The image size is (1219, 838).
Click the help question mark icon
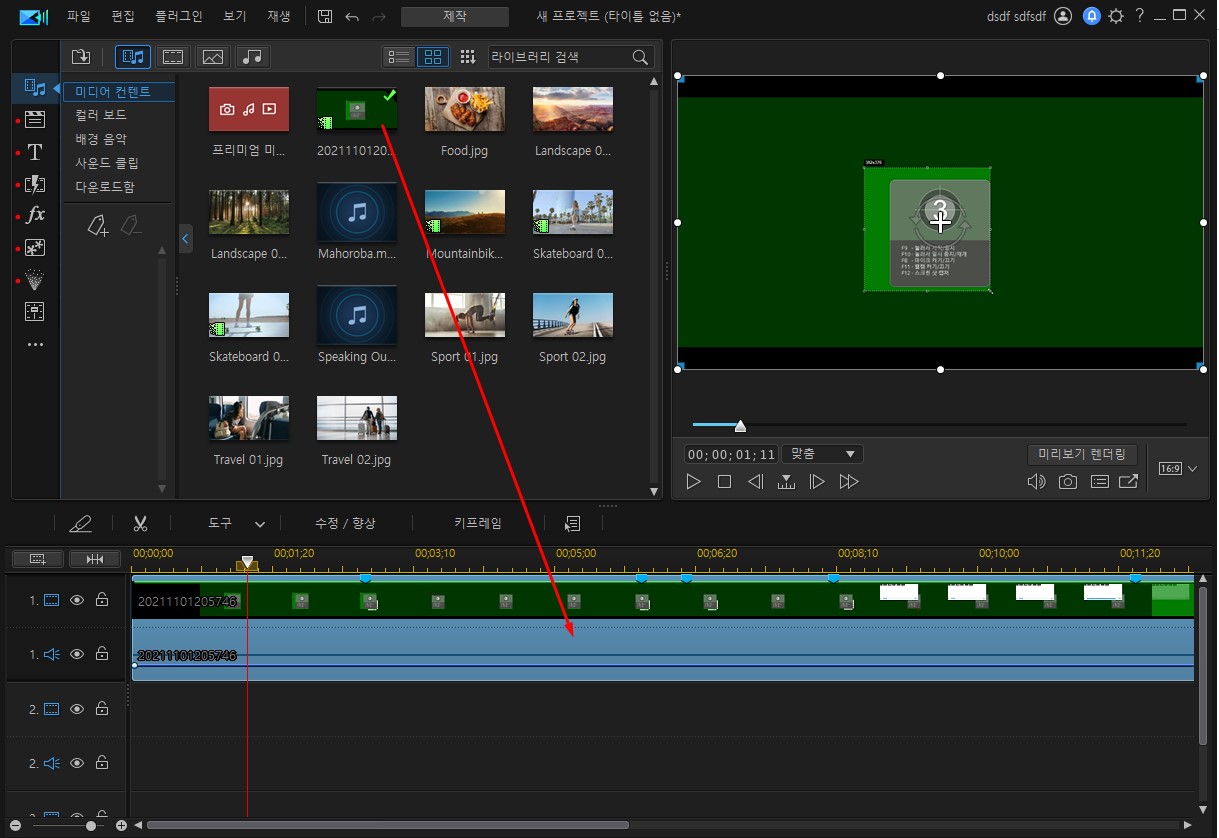coord(1139,16)
